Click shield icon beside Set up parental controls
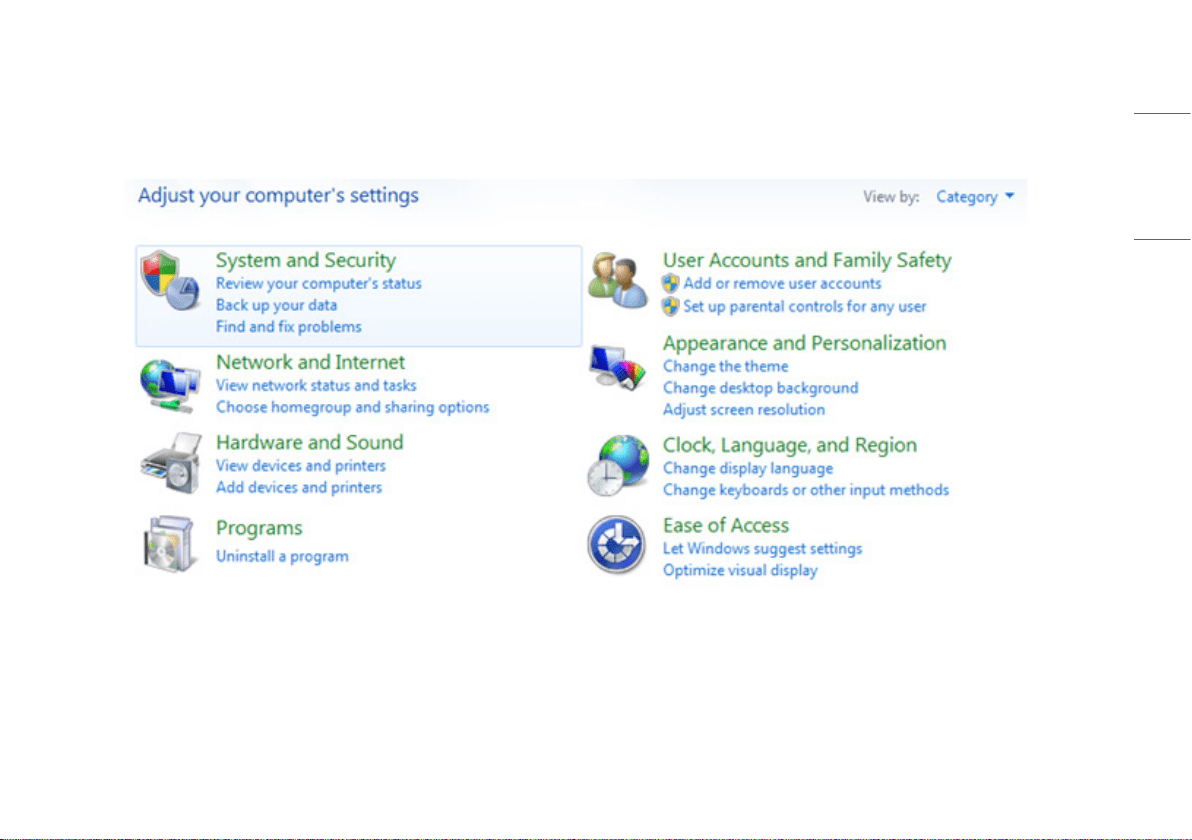Screen dimensions: 1192x840 pos(670,306)
